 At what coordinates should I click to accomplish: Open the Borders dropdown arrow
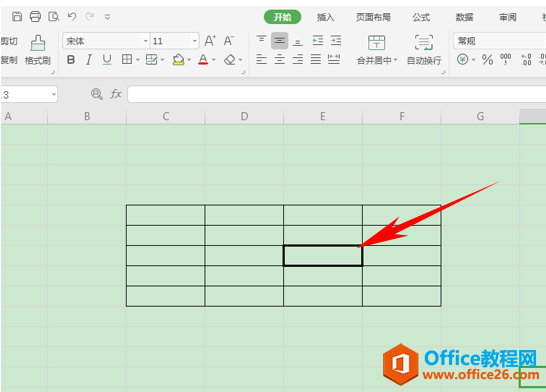click(x=138, y=60)
